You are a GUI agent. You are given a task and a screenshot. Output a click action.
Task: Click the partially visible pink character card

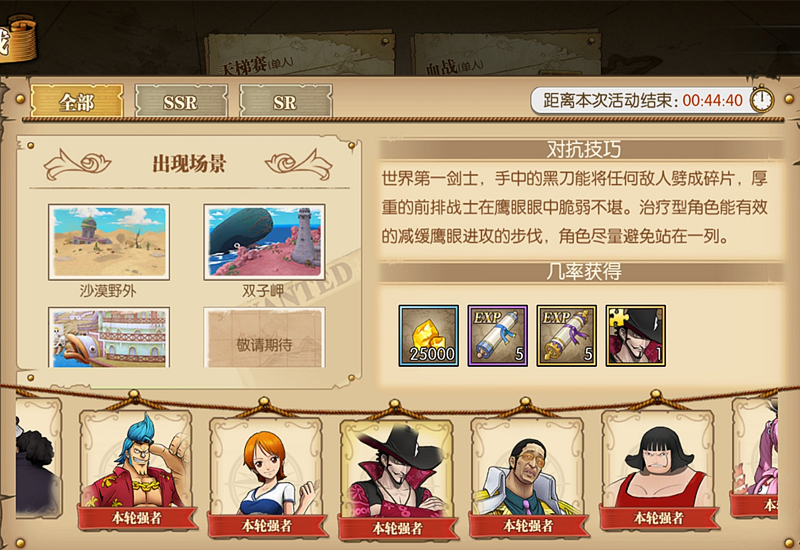[x=754, y=457]
